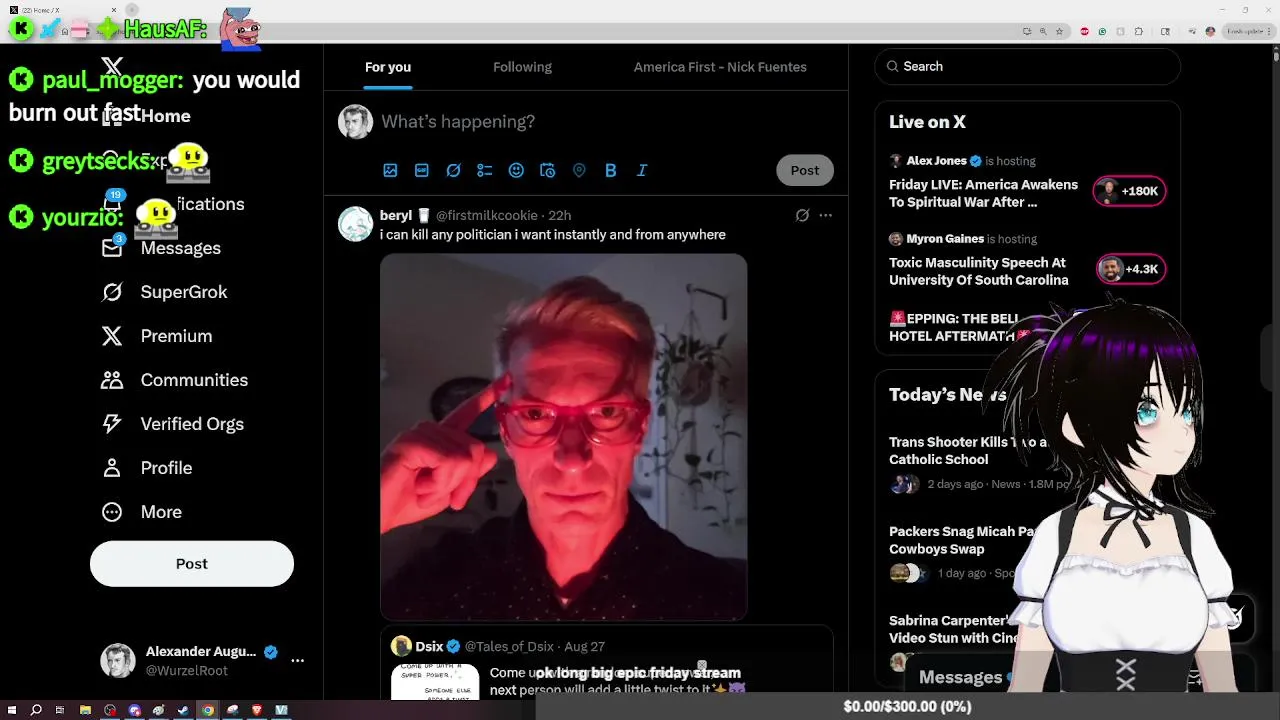Open Verified Orgs page
Image resolution: width=1280 pixels, height=720 pixels.
pyautogui.click(x=172, y=424)
